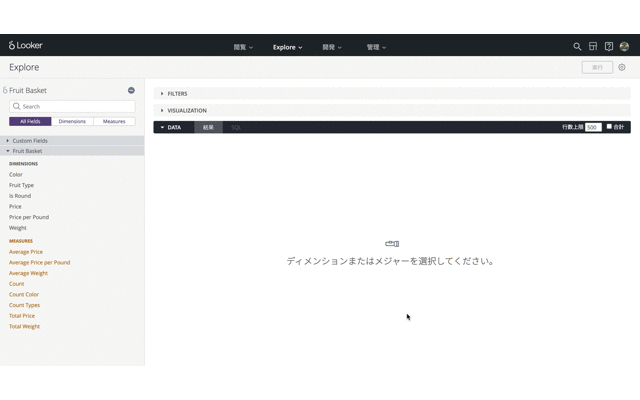Open the marketplace icon in the top bar
The width and height of the screenshot is (640, 400).
tap(593, 46)
